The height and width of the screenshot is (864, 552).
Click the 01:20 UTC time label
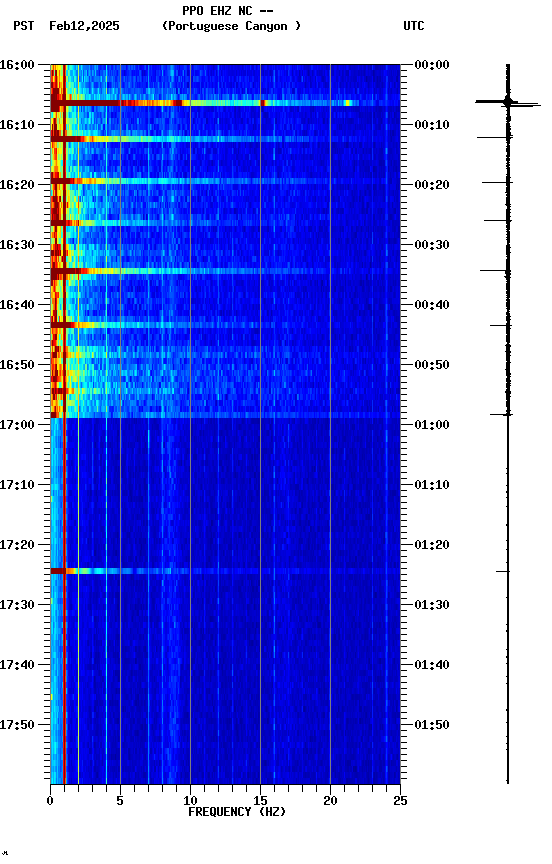(432, 546)
